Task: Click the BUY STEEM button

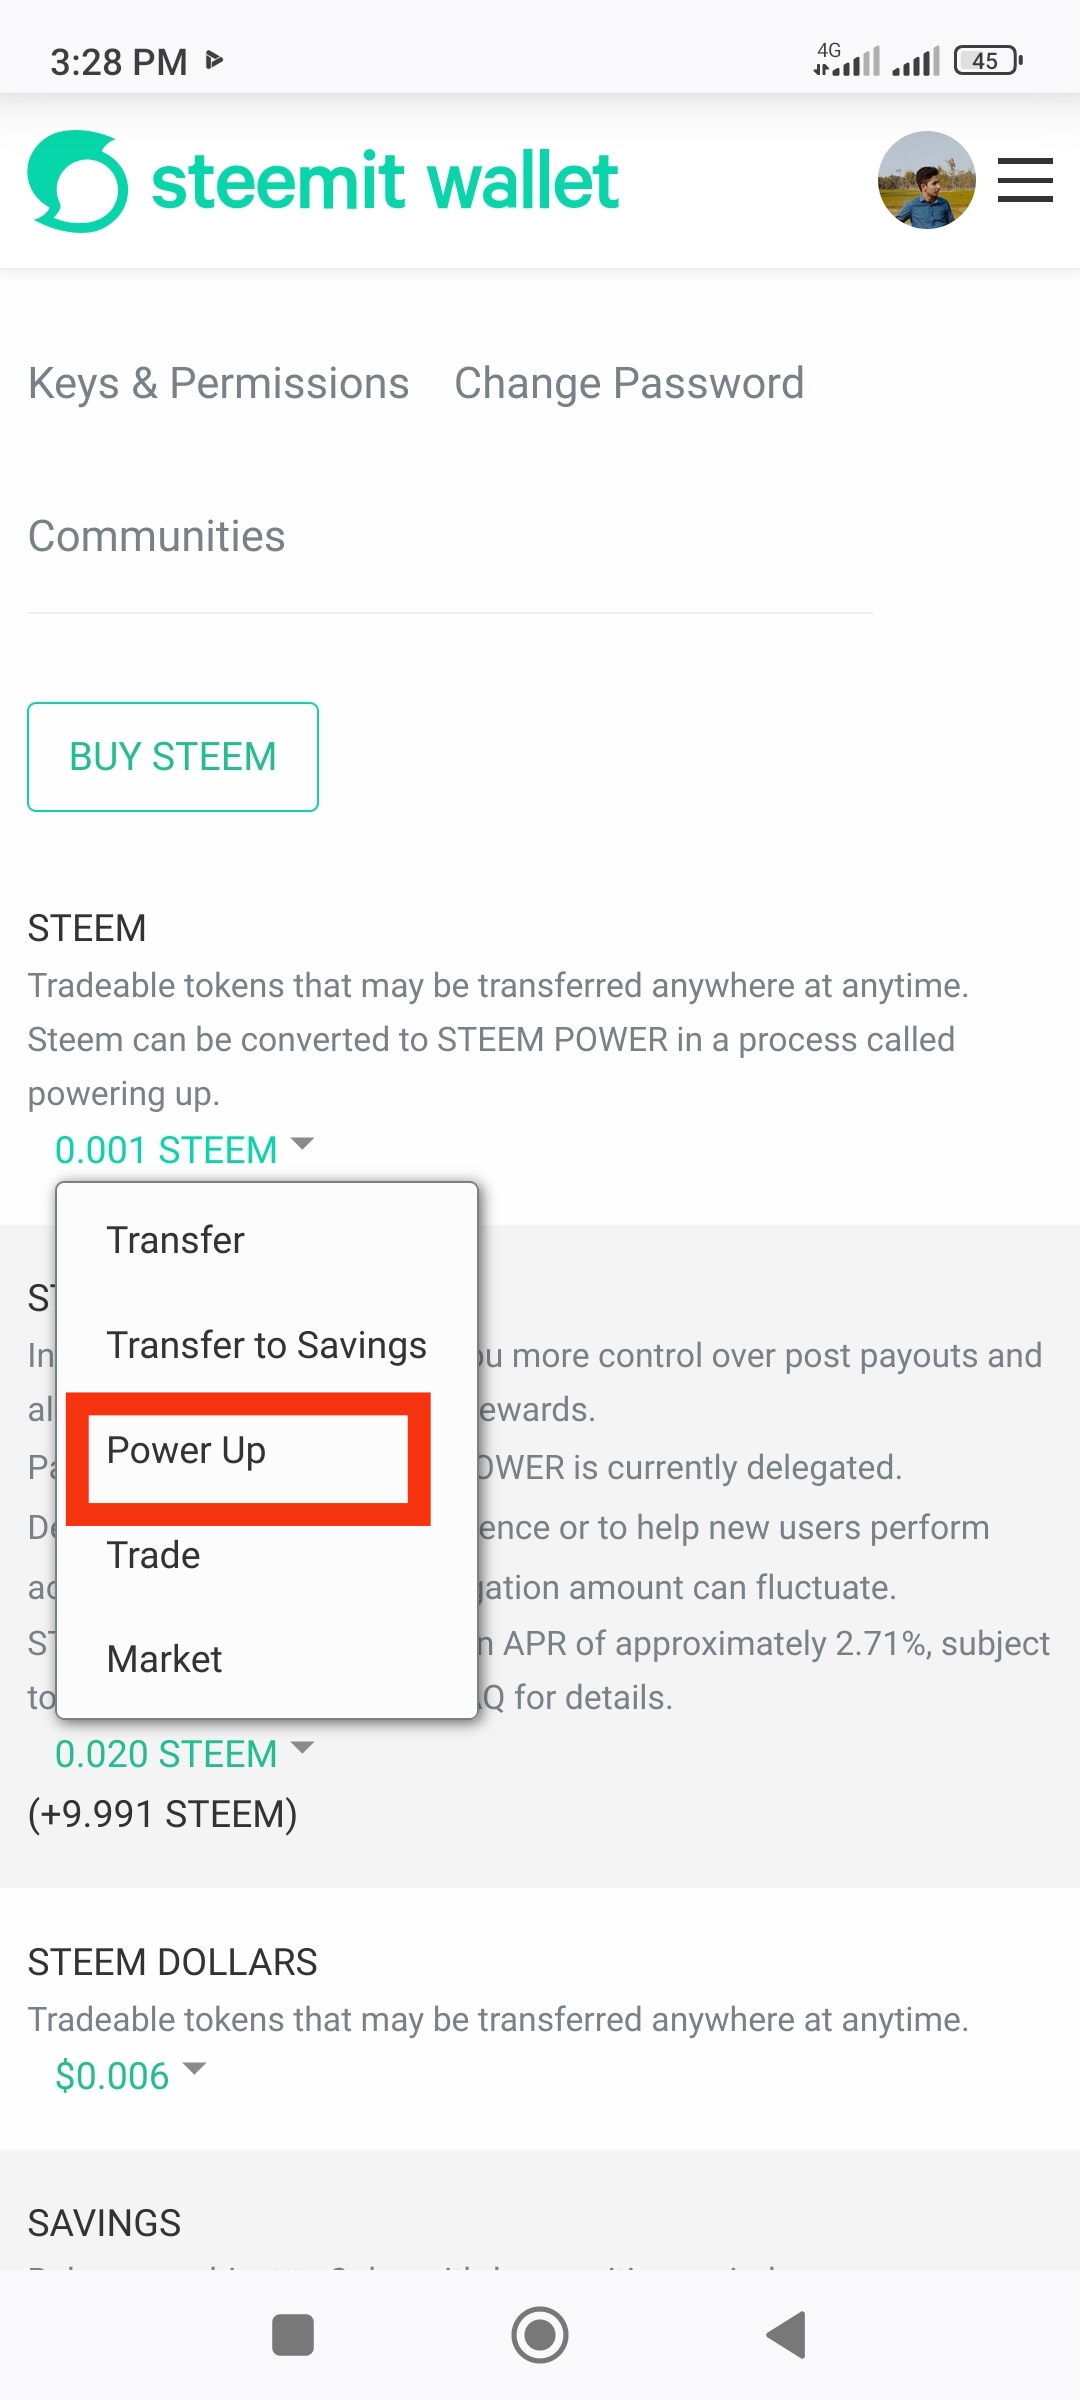Action: pos(173,757)
